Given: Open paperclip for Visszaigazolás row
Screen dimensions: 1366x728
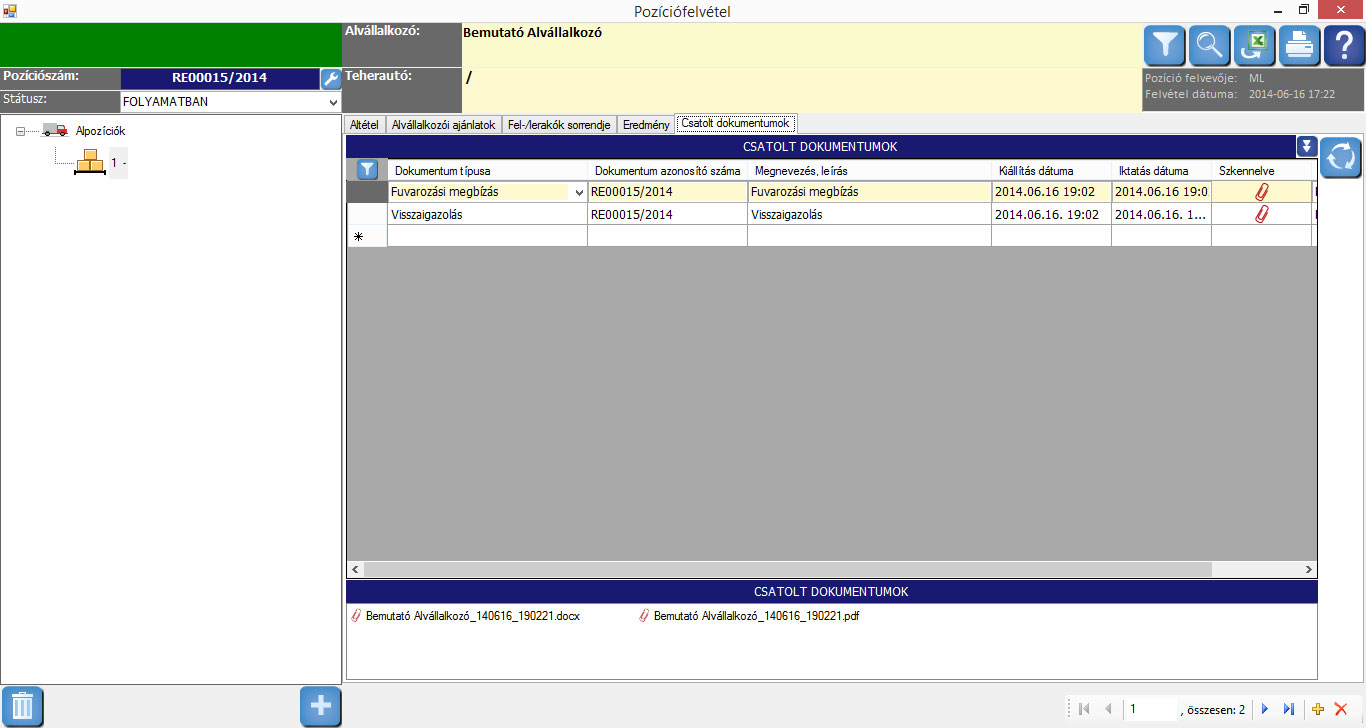Looking at the screenshot, I should (1261, 214).
